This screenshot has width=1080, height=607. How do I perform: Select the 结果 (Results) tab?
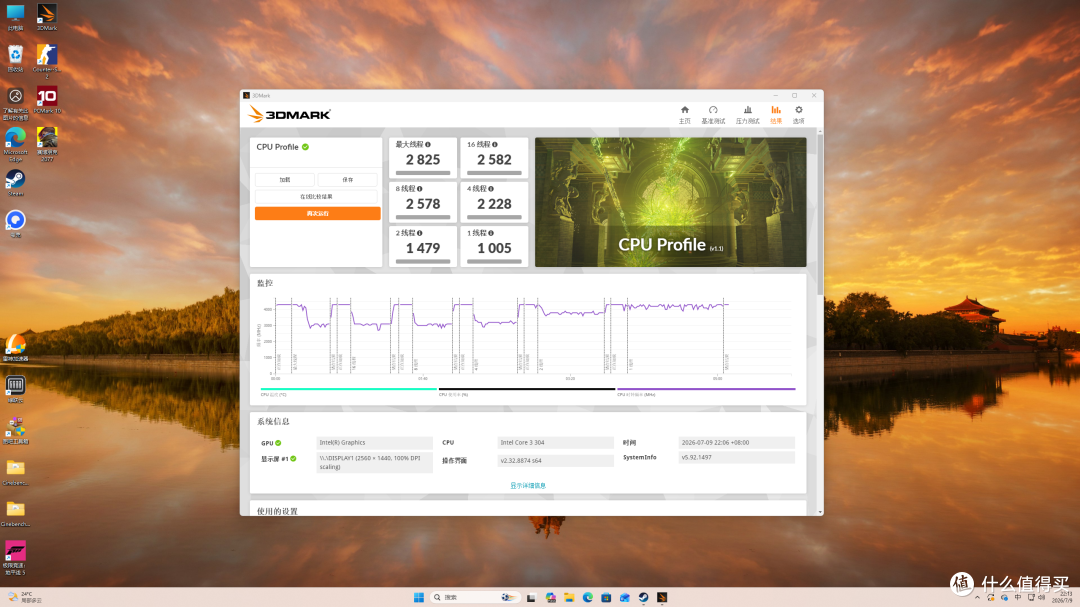pyautogui.click(x=776, y=114)
